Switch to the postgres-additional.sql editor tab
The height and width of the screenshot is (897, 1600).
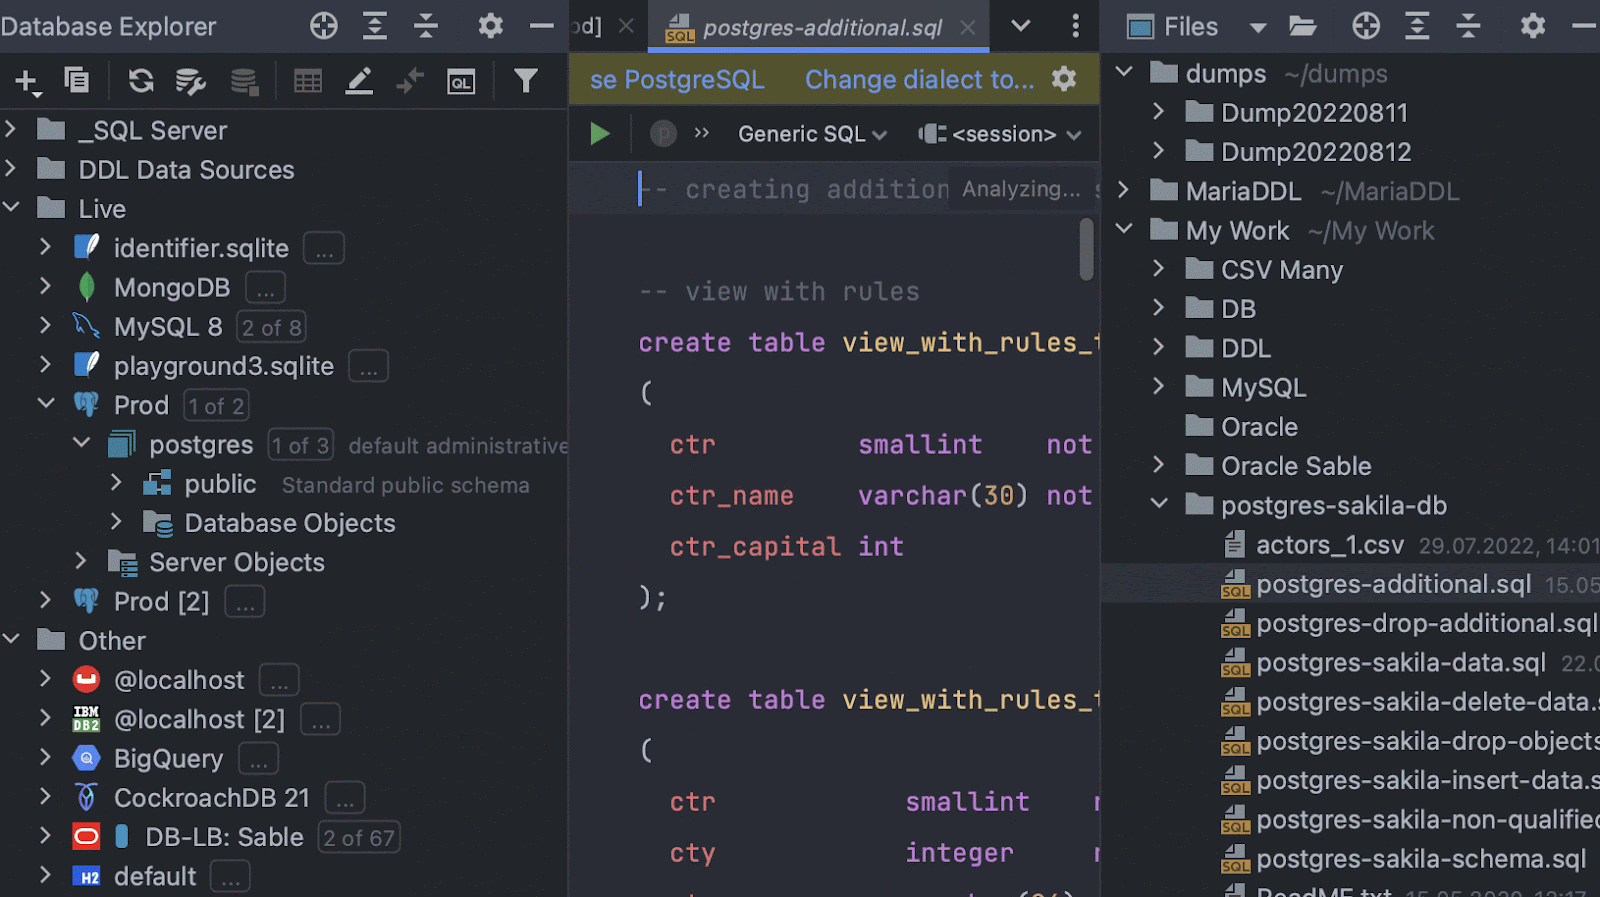(821, 27)
